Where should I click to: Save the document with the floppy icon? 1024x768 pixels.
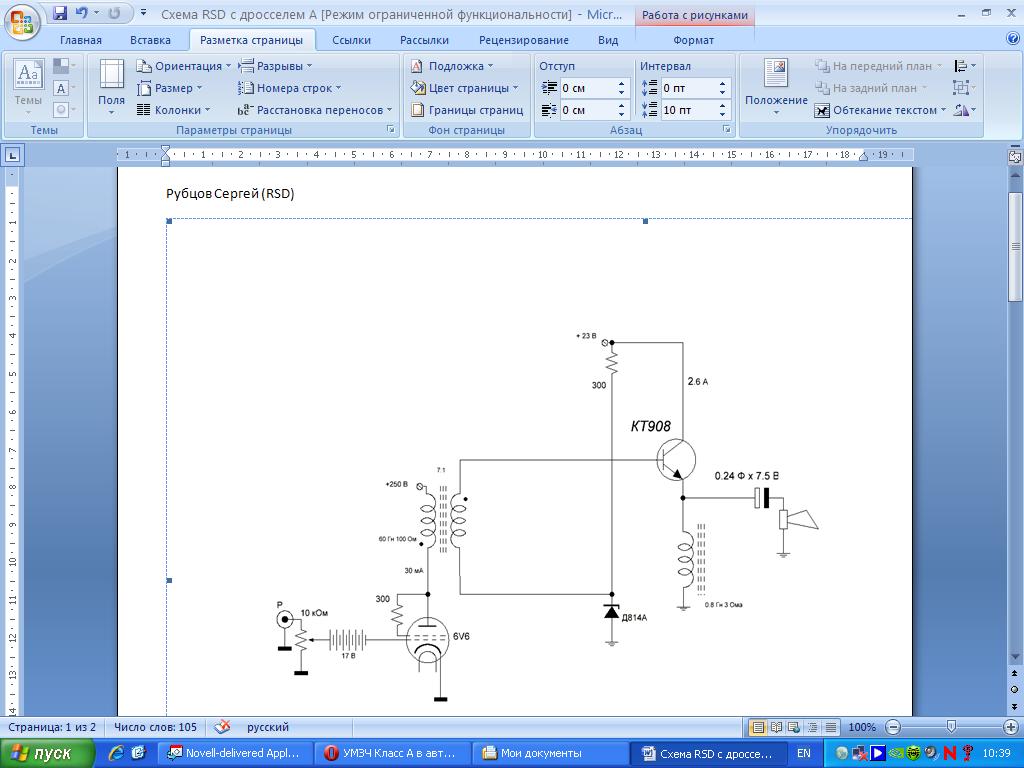pyautogui.click(x=60, y=13)
